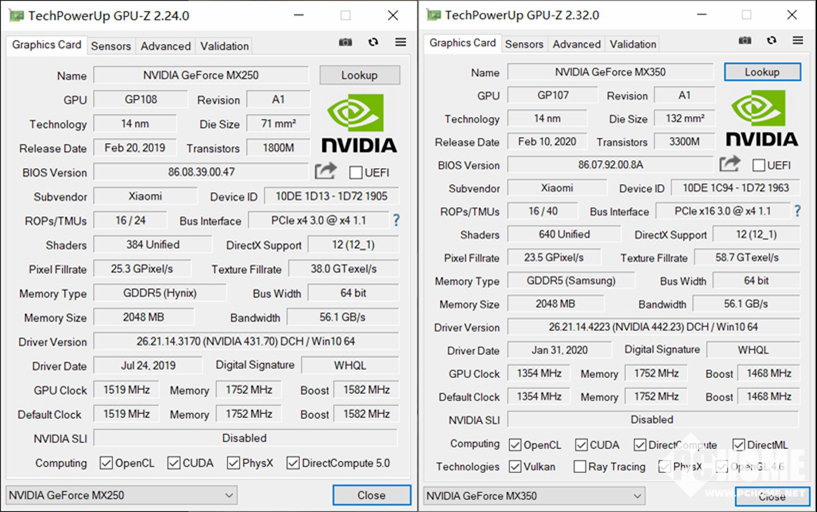Viewport: 817px width, 512px height.
Task: Toggle UEFI checkbox in MX250 window
Action: click(x=356, y=172)
